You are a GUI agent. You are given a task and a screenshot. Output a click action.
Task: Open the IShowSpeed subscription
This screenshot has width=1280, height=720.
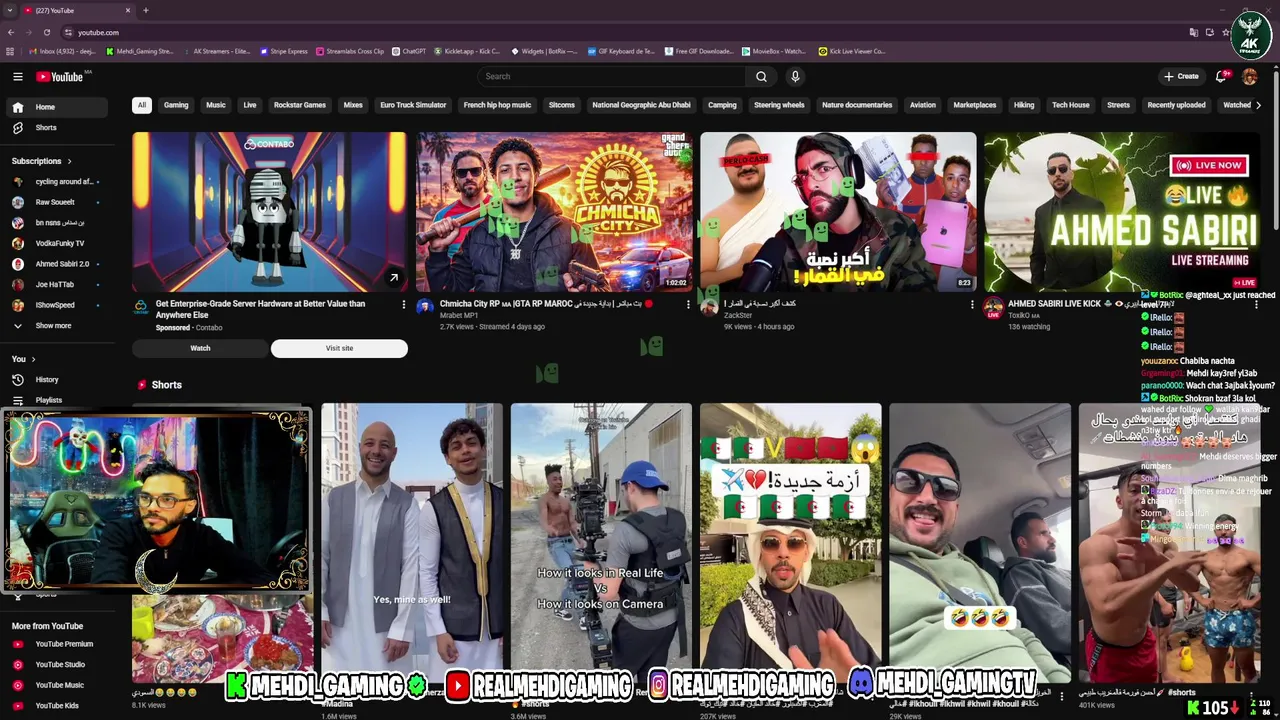(x=55, y=305)
